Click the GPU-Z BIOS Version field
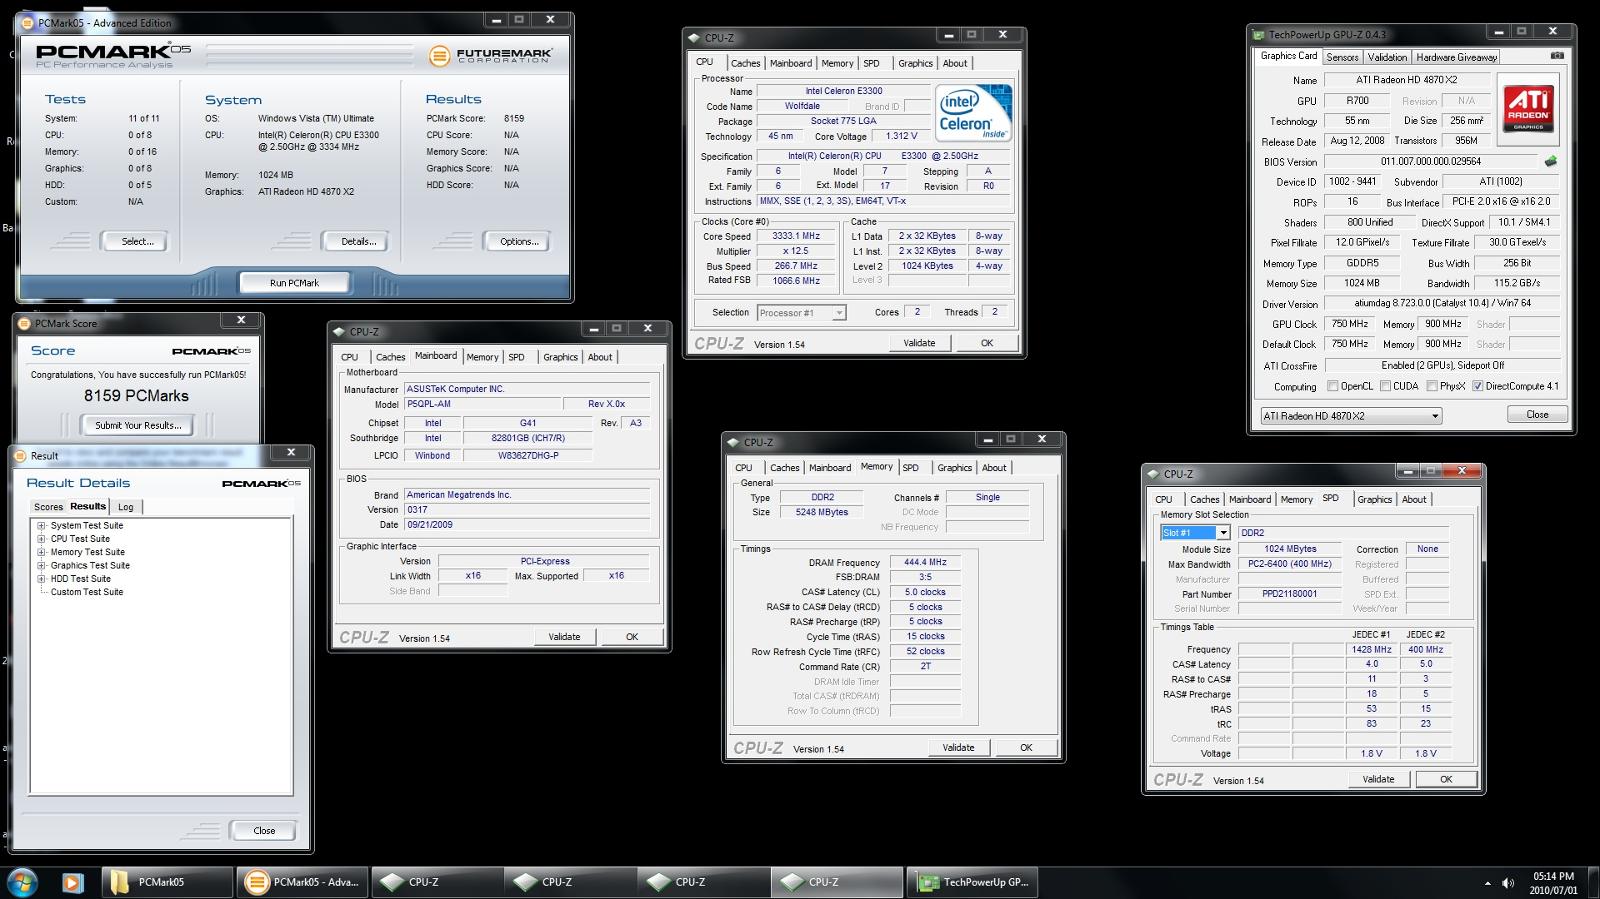Image resolution: width=1600 pixels, height=899 pixels. pyautogui.click(x=1431, y=161)
